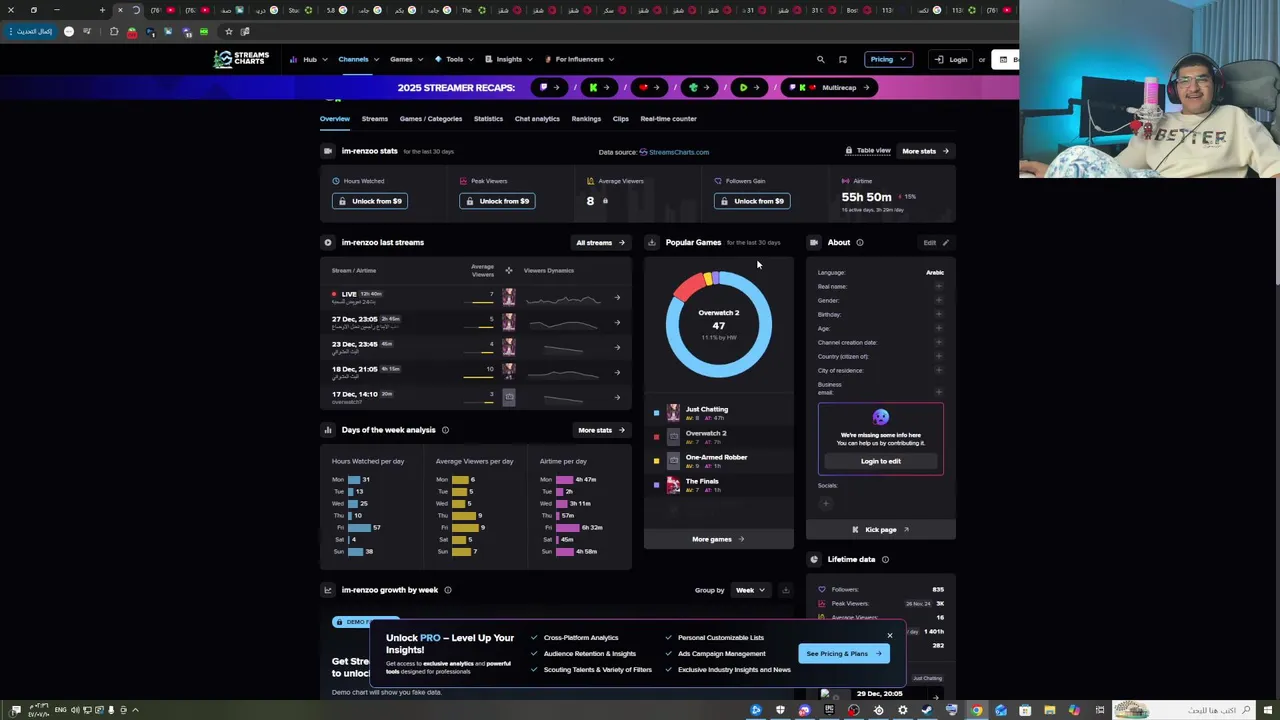Open the 27 Dec, 23:05 stream arrow
Image resolution: width=1280 pixels, height=720 pixels.
coord(617,322)
